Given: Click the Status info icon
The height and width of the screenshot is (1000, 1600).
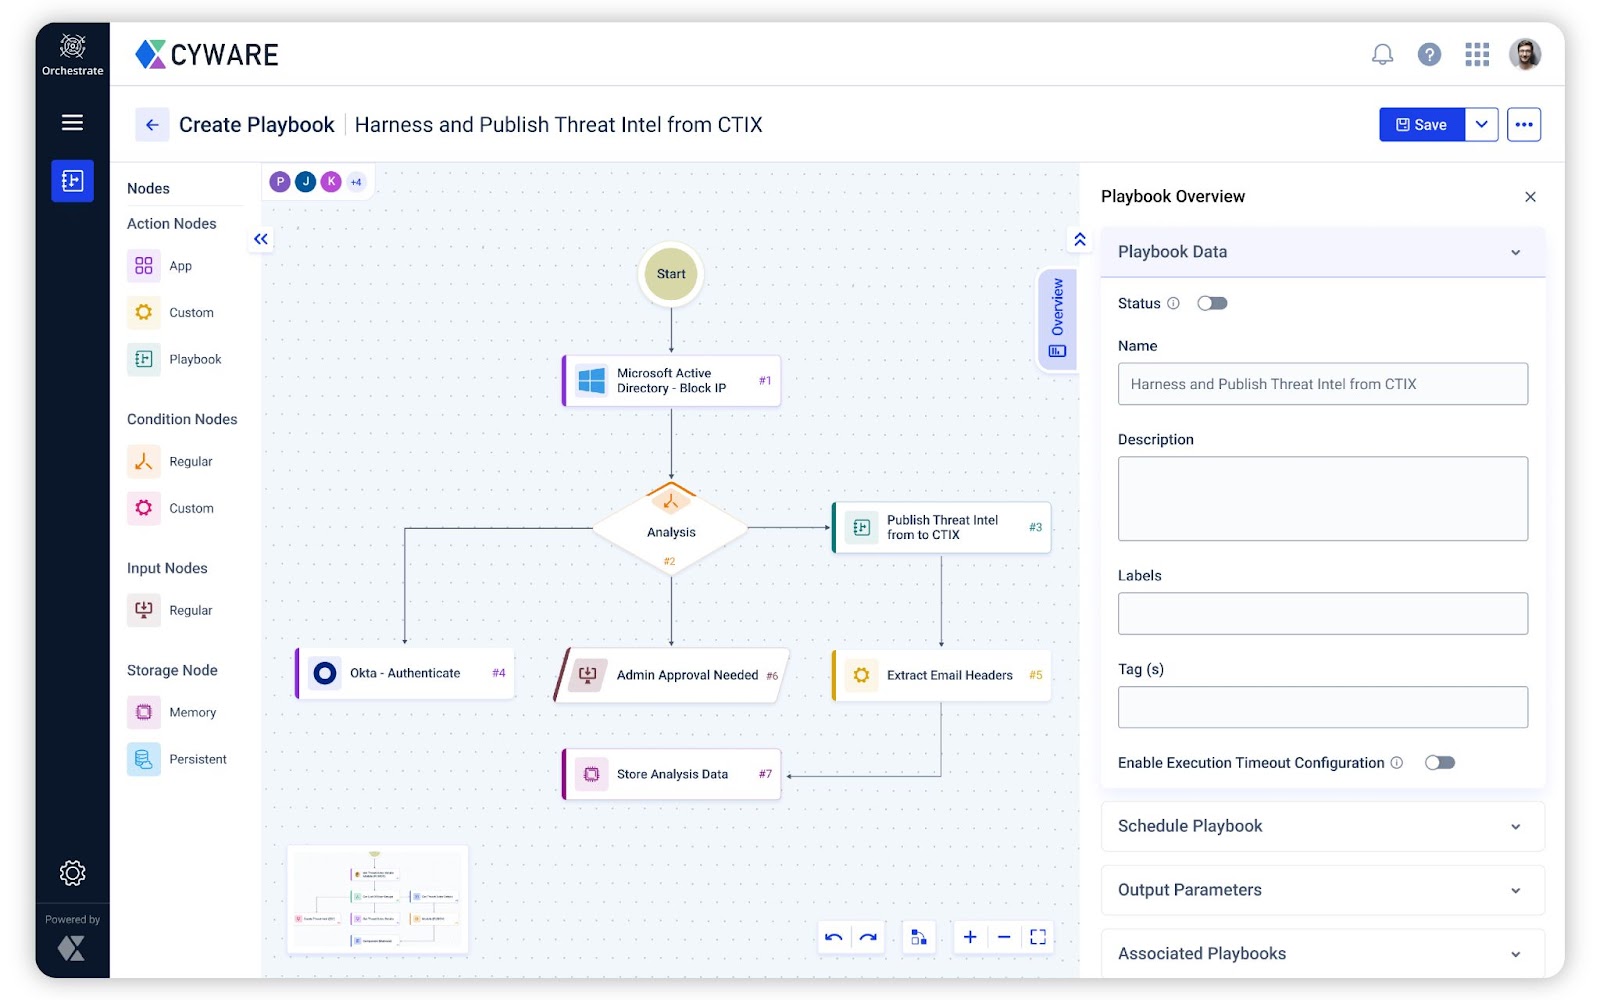Looking at the screenshot, I should click(x=1174, y=303).
